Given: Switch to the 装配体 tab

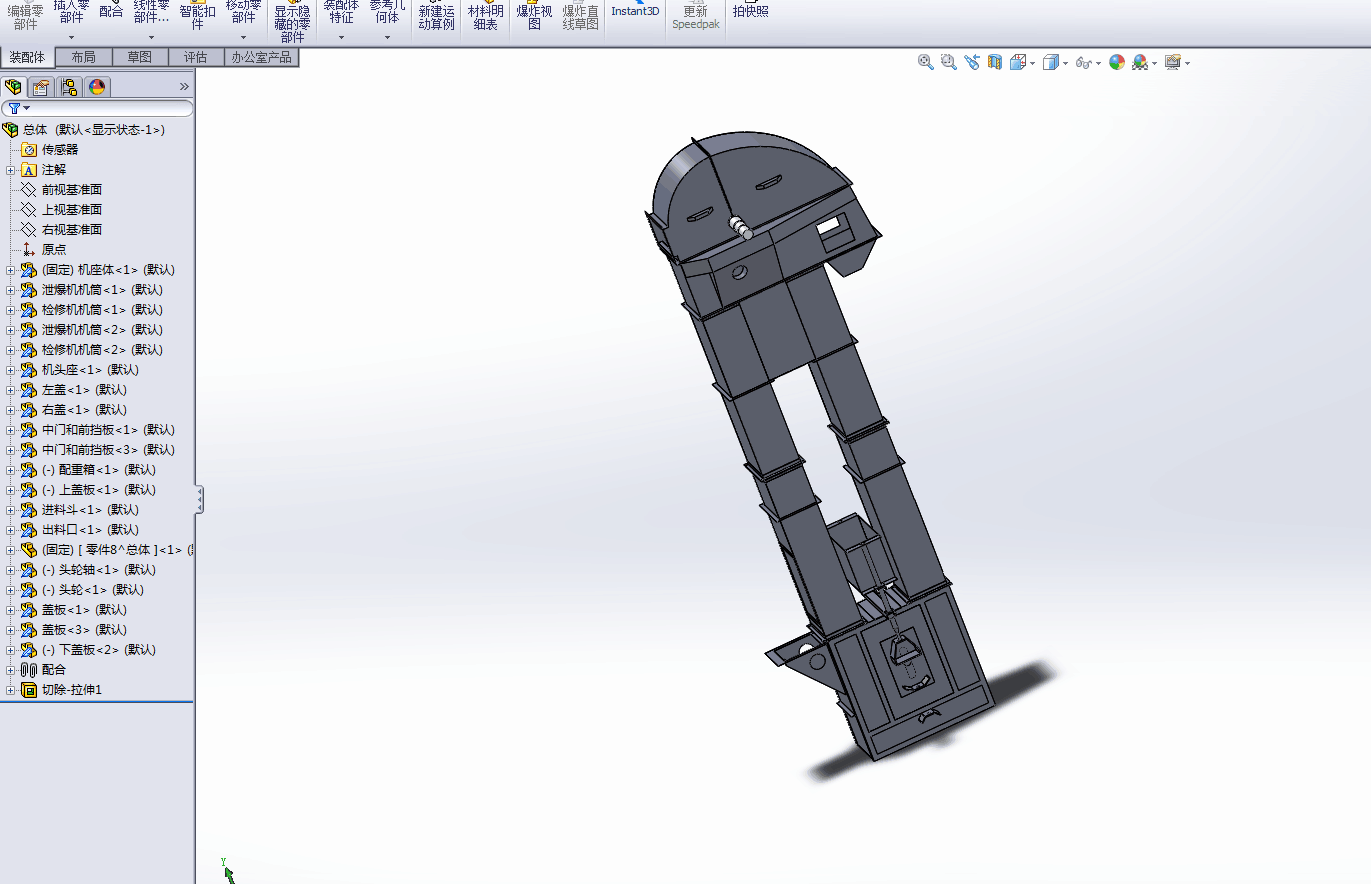Looking at the screenshot, I should tap(28, 57).
